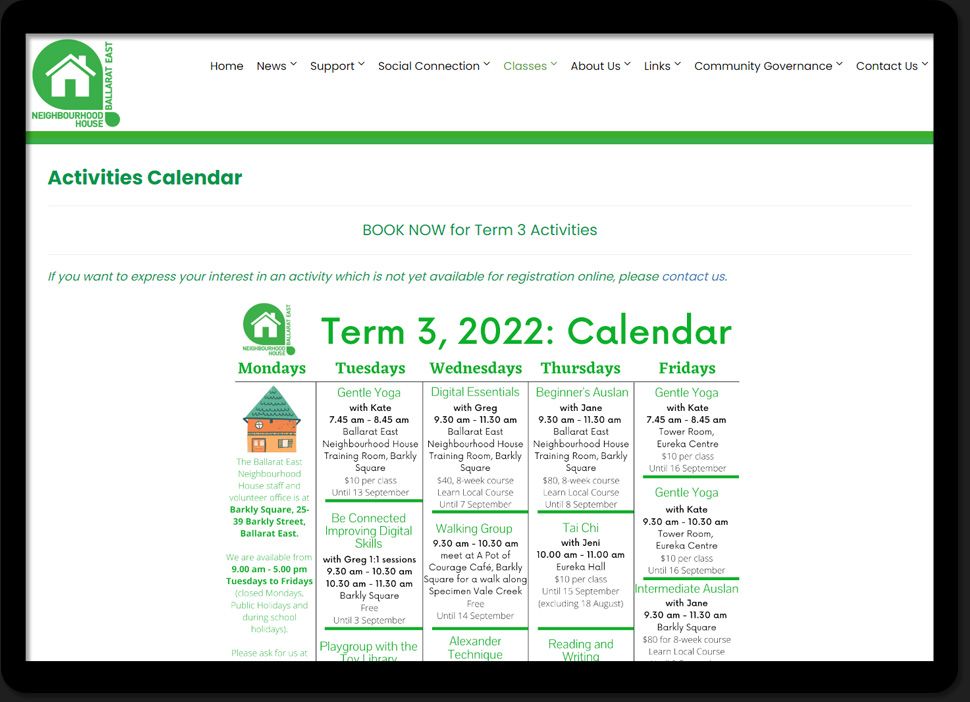Viewport: 970px width, 702px height.
Task: Follow the 'contact us' link
Action: (693, 277)
